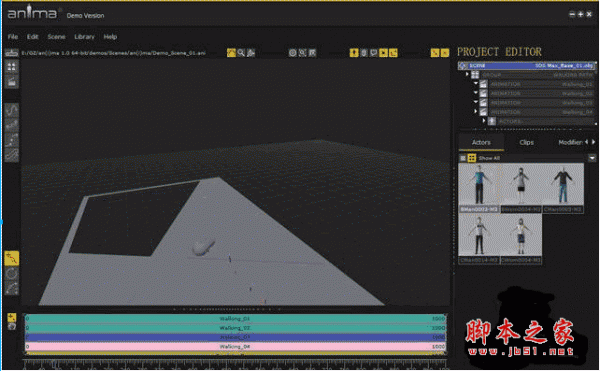This screenshot has width=600, height=371.
Task: Toggle the yellow path edit tool in the left sidebar
Action: click(x=11, y=259)
